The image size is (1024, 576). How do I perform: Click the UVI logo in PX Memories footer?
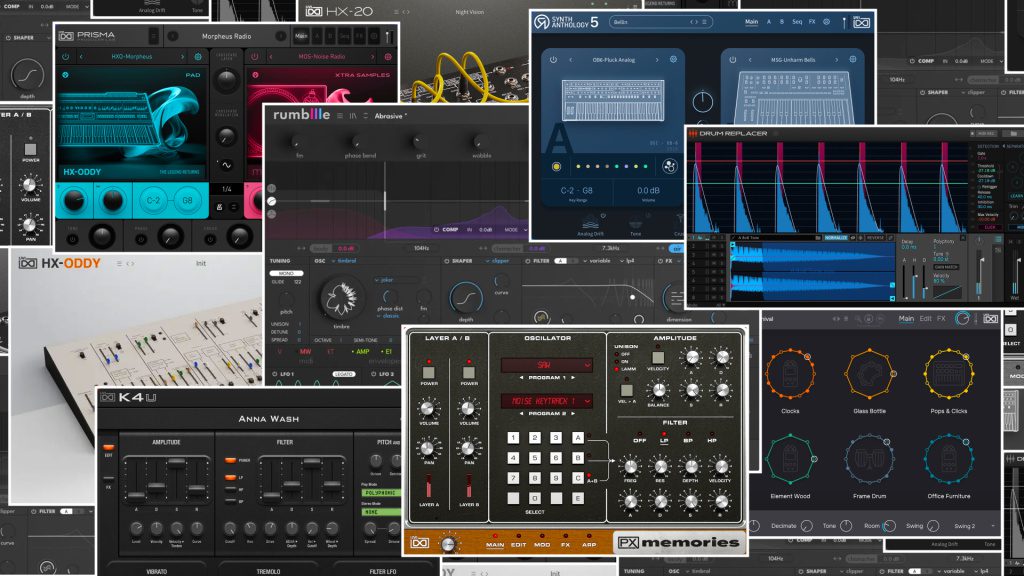[x=419, y=543]
